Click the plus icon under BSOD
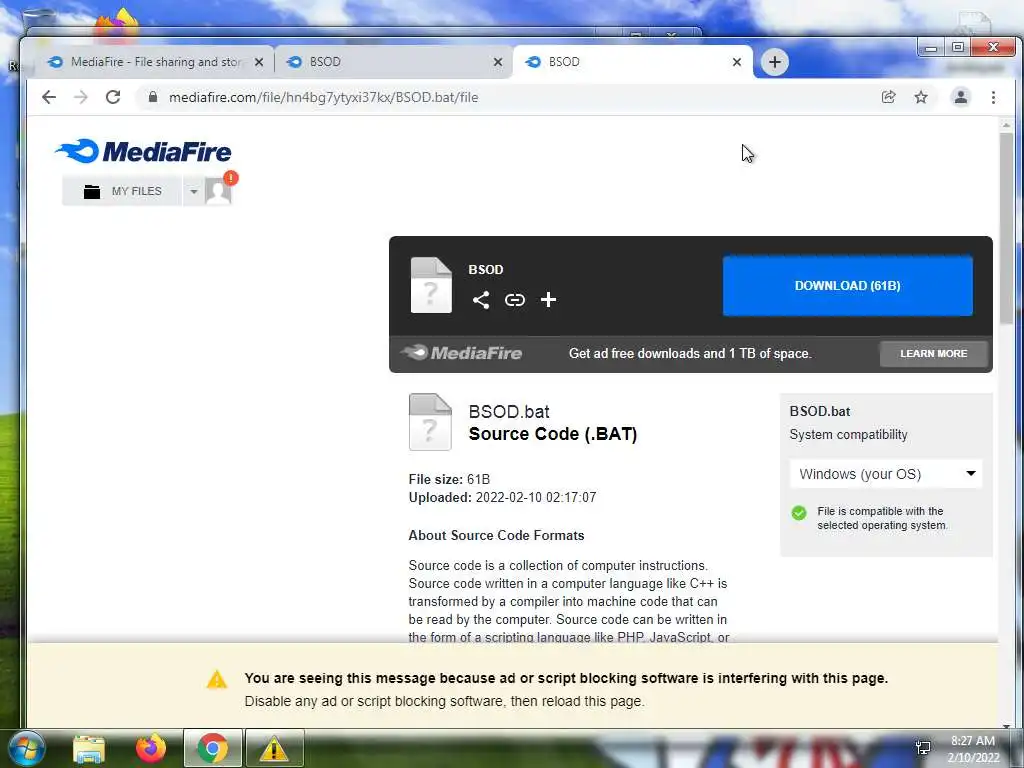The width and height of the screenshot is (1024, 768). pyautogui.click(x=549, y=300)
